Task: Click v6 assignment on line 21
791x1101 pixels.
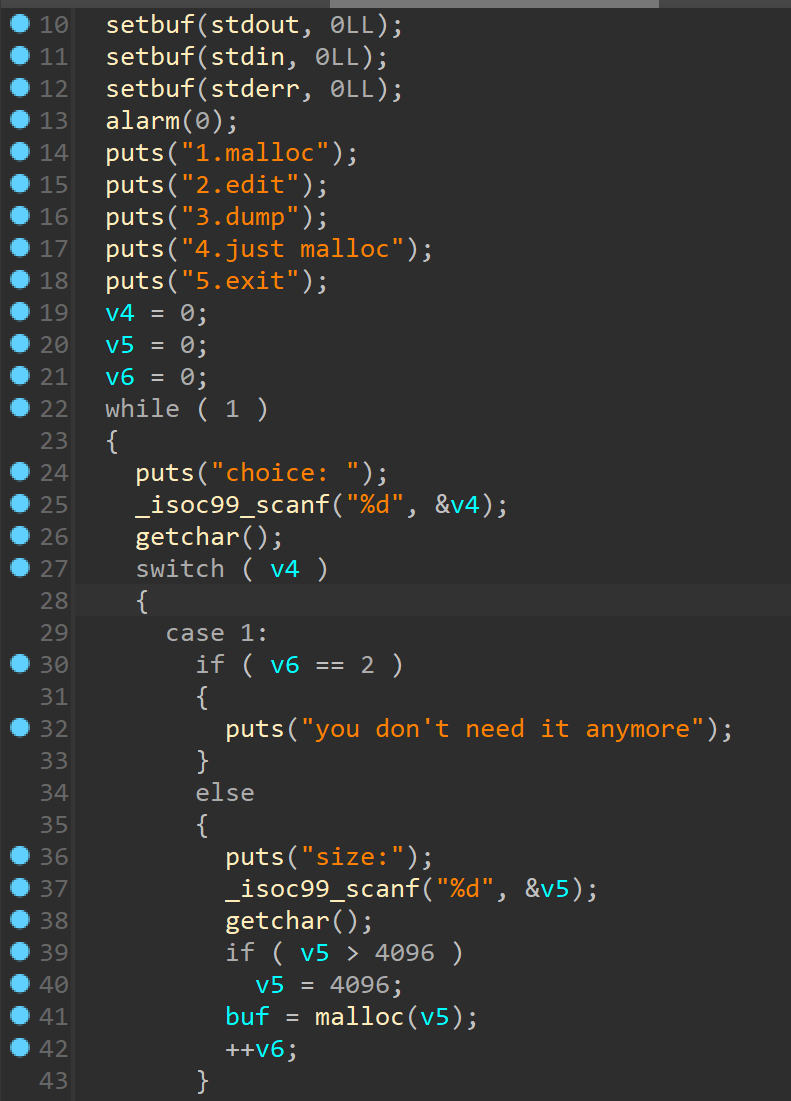Action: point(157,377)
